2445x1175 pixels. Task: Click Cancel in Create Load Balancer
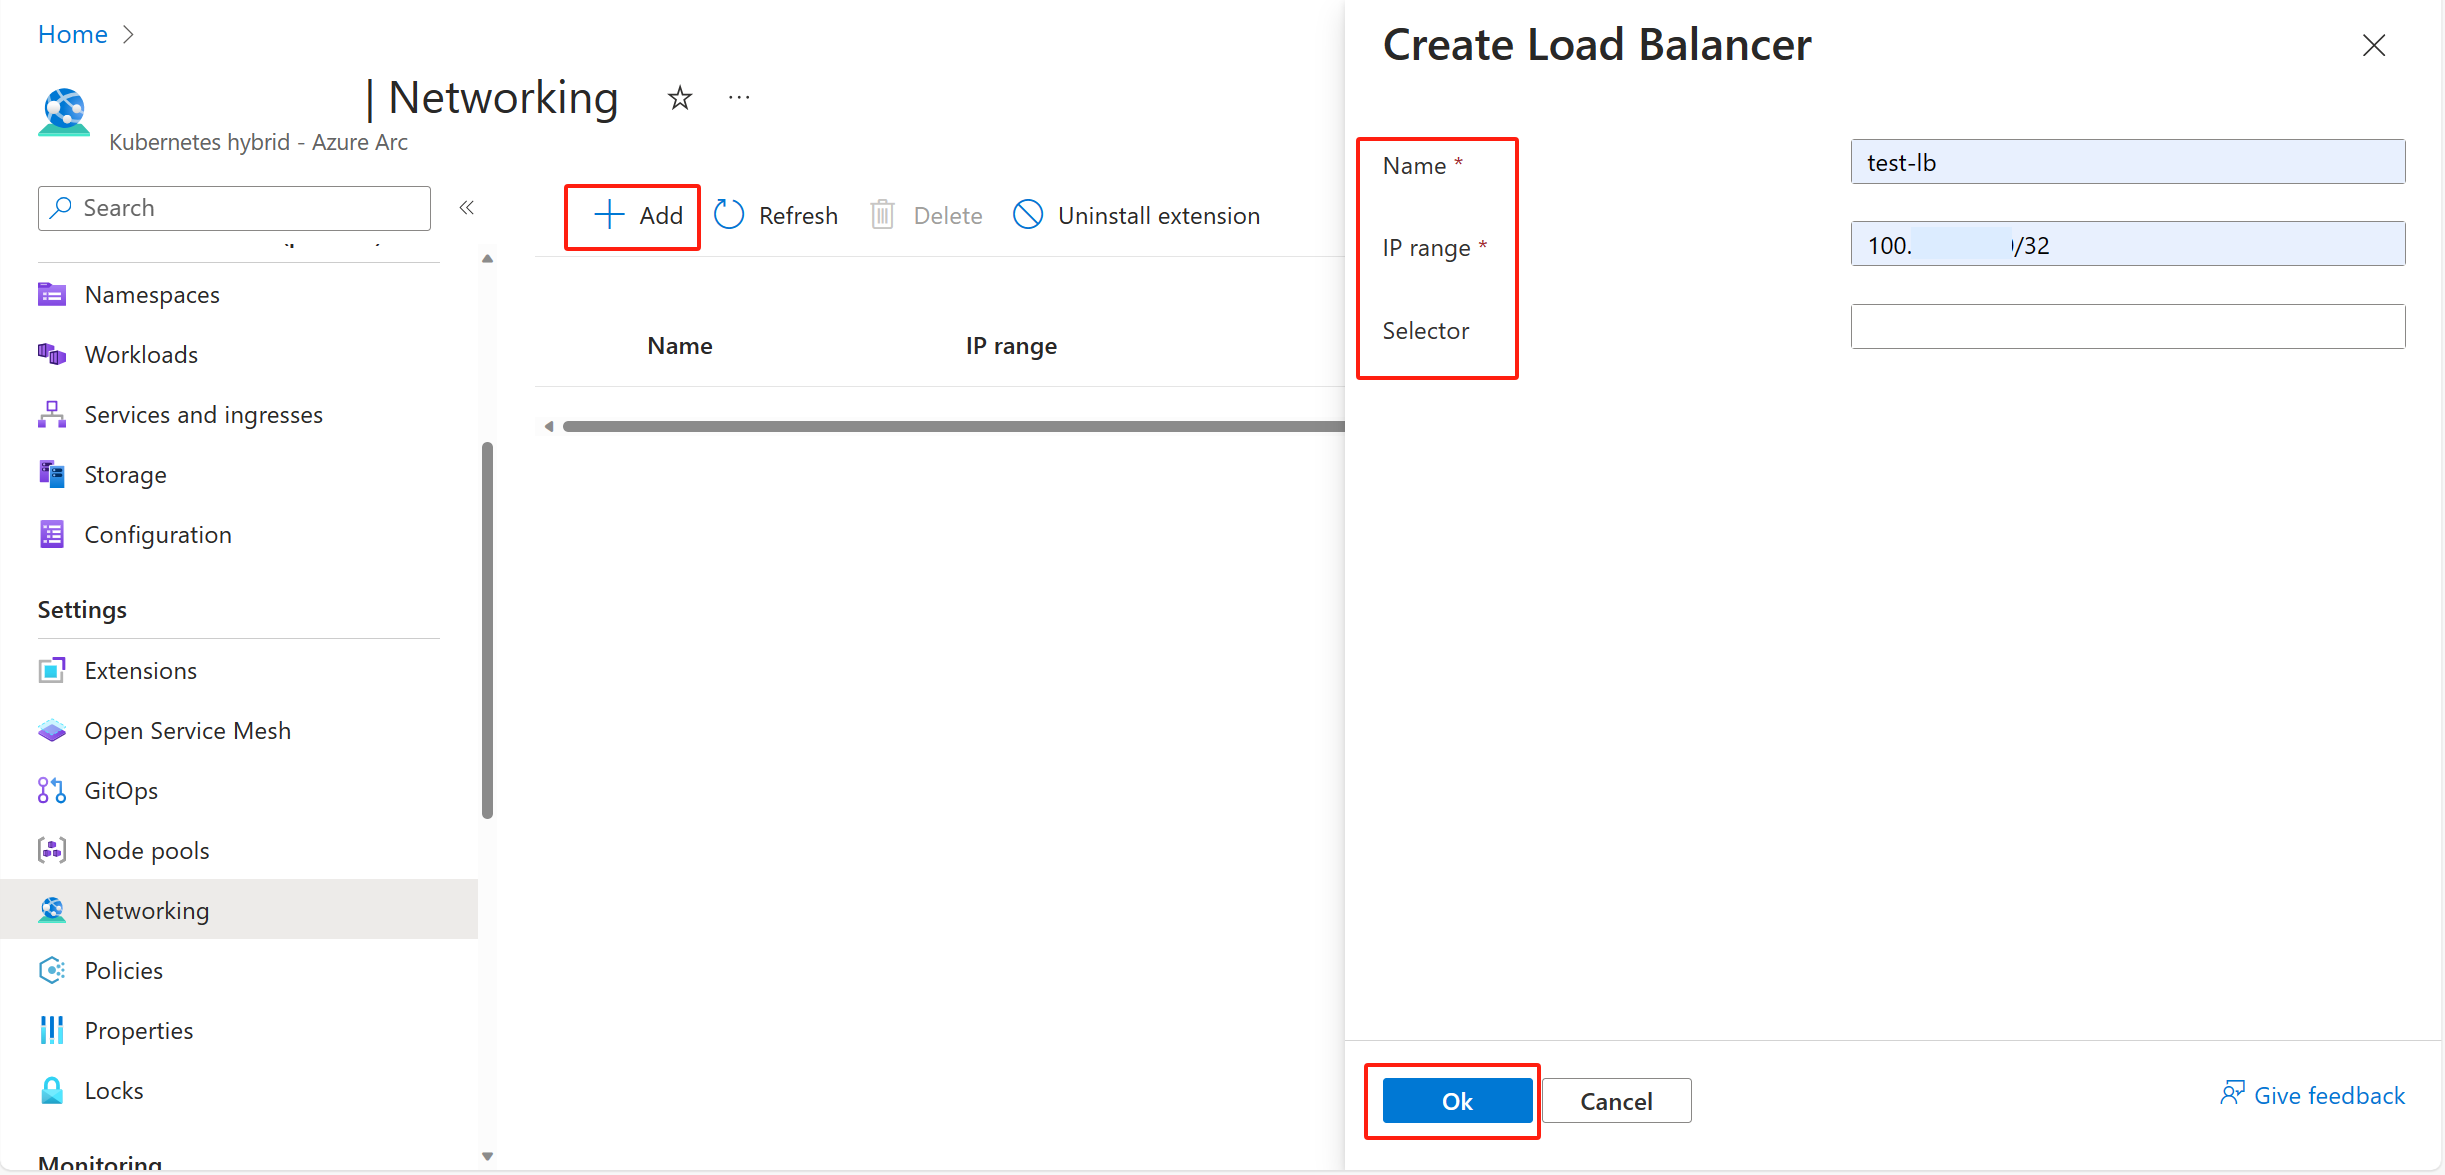click(x=1616, y=1101)
